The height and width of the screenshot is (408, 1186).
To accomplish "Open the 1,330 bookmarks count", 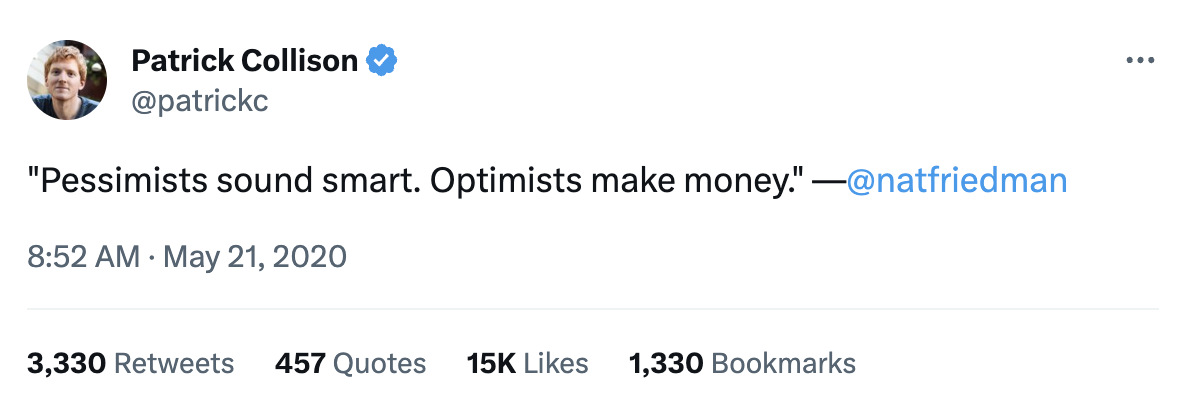I will [x=665, y=363].
